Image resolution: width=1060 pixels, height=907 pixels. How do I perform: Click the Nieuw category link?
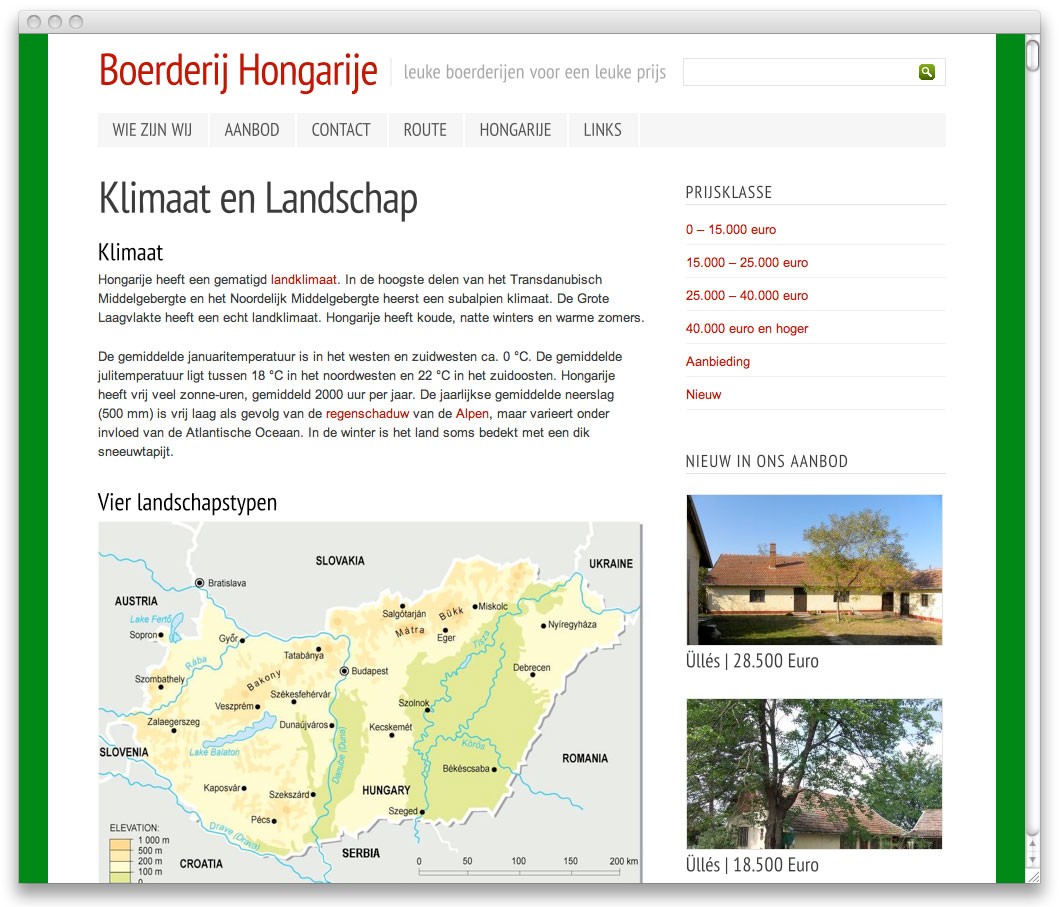(703, 395)
